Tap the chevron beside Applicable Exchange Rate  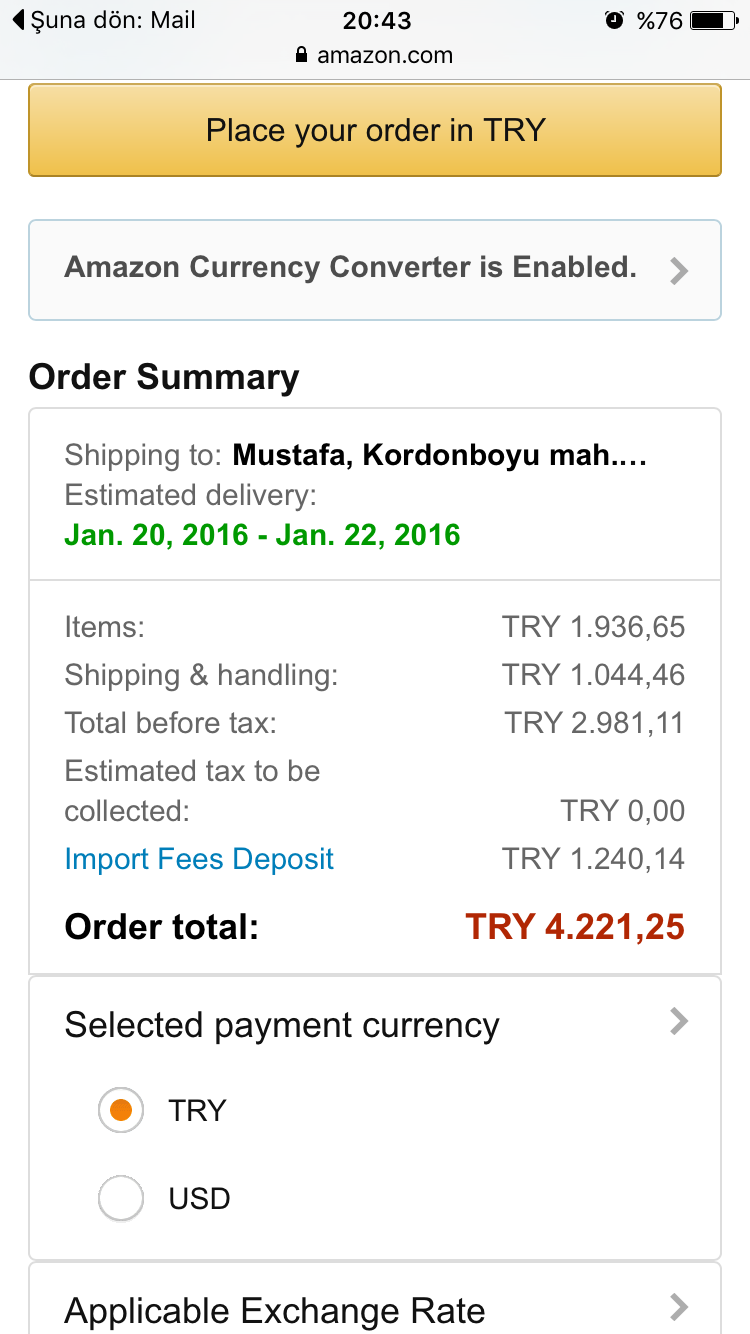pyautogui.click(x=679, y=1306)
